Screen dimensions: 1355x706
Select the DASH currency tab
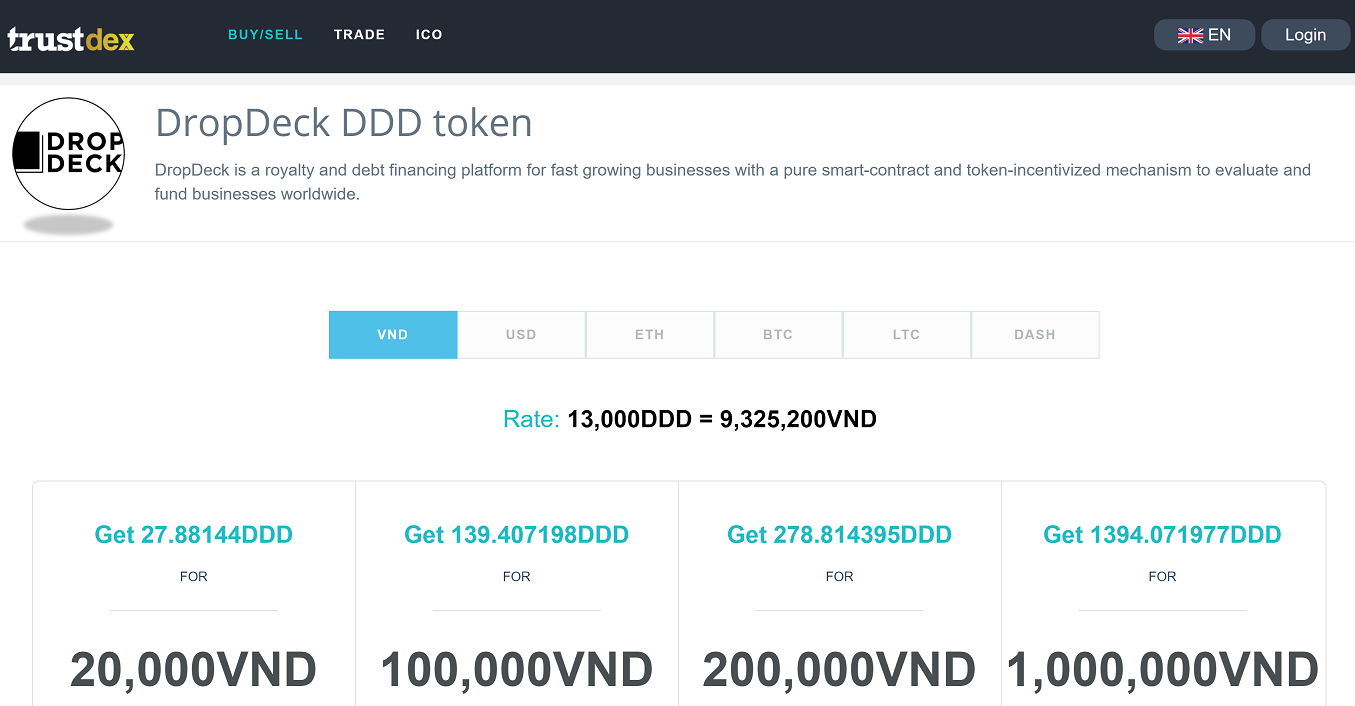click(1035, 335)
